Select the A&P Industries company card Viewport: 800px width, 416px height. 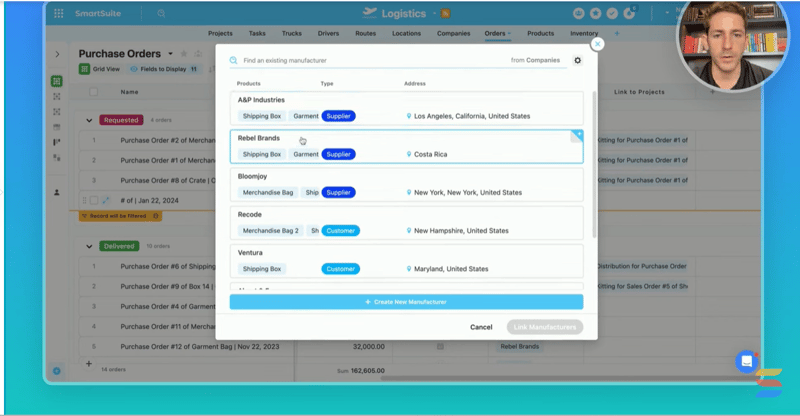coord(406,108)
